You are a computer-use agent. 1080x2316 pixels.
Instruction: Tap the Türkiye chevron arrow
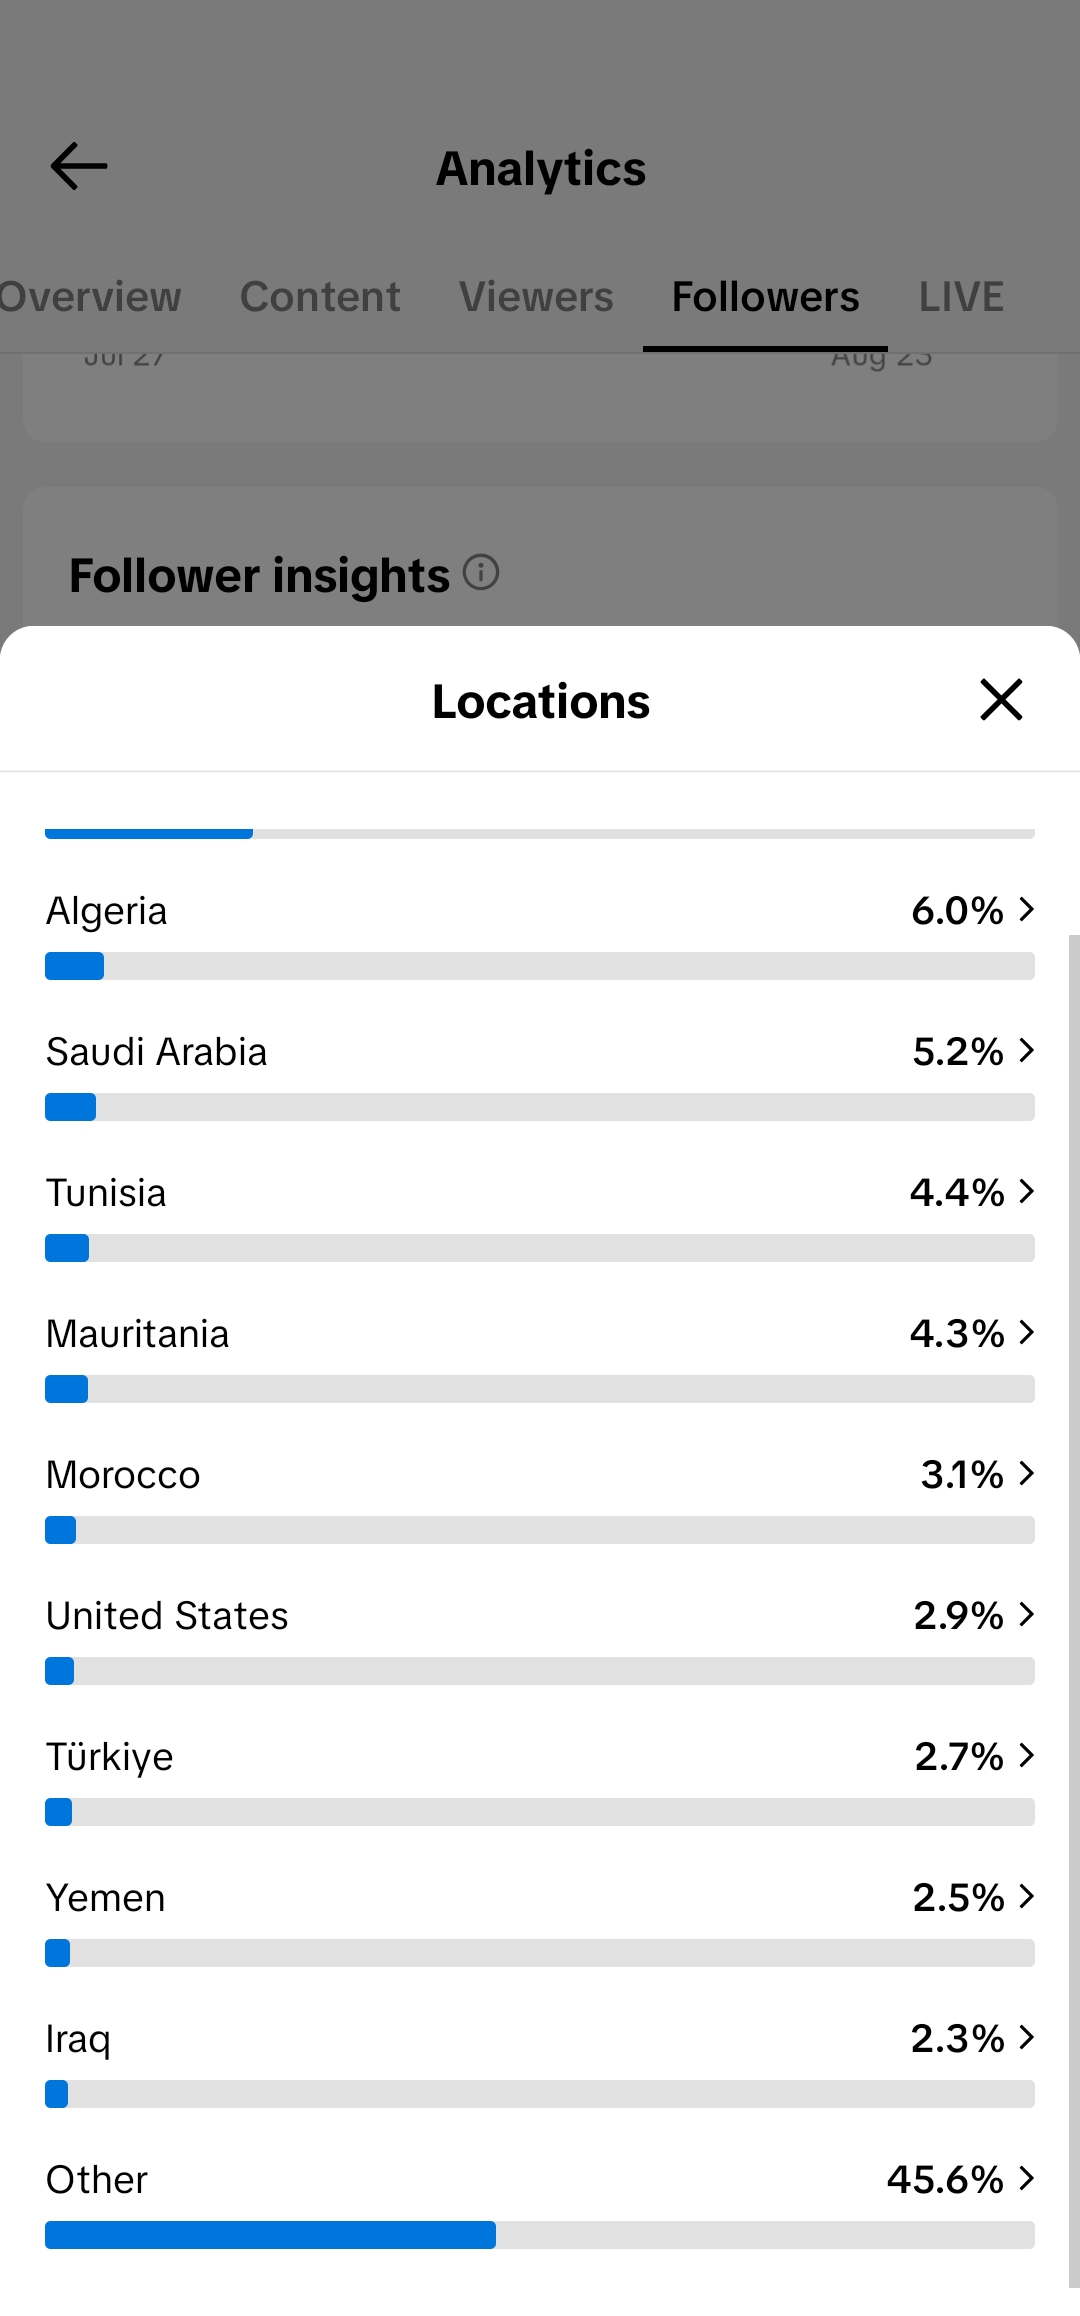coord(1026,1755)
